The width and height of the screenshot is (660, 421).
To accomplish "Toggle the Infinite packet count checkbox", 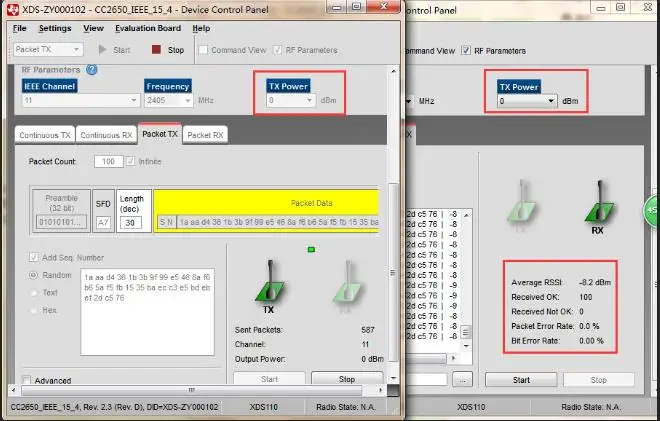I will coord(130,161).
